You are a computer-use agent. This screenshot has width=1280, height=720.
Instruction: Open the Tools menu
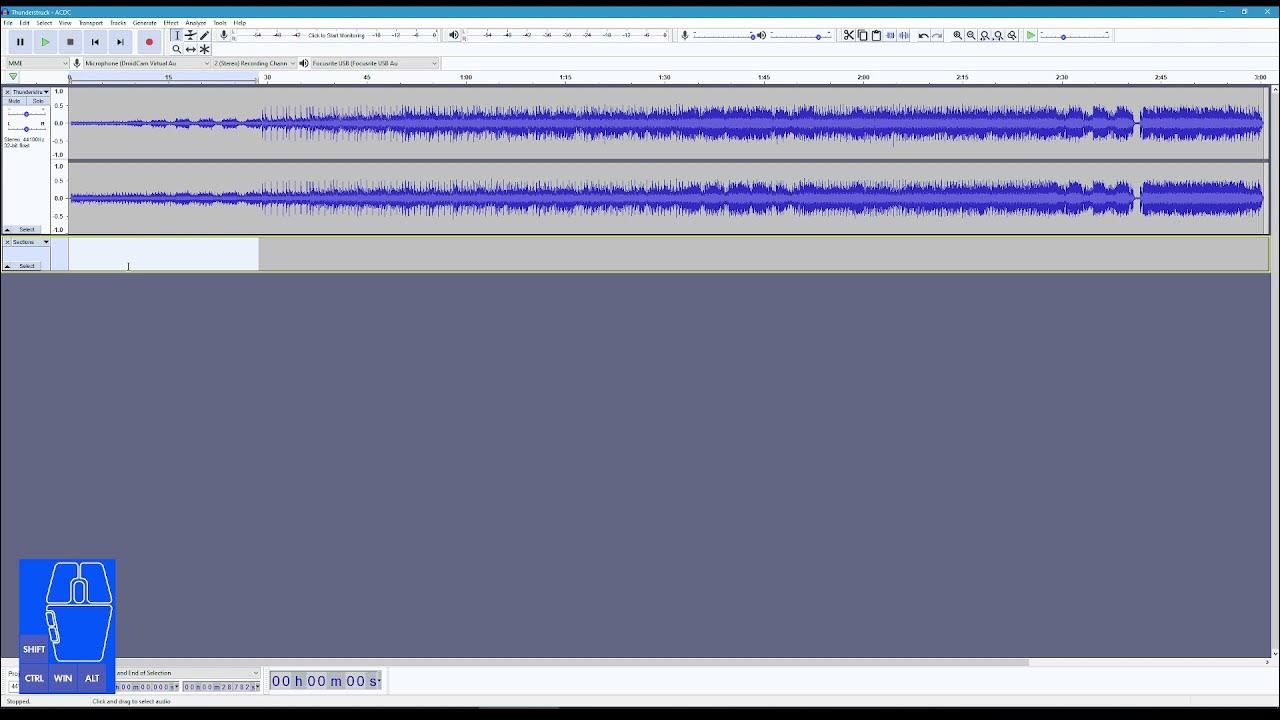220,22
